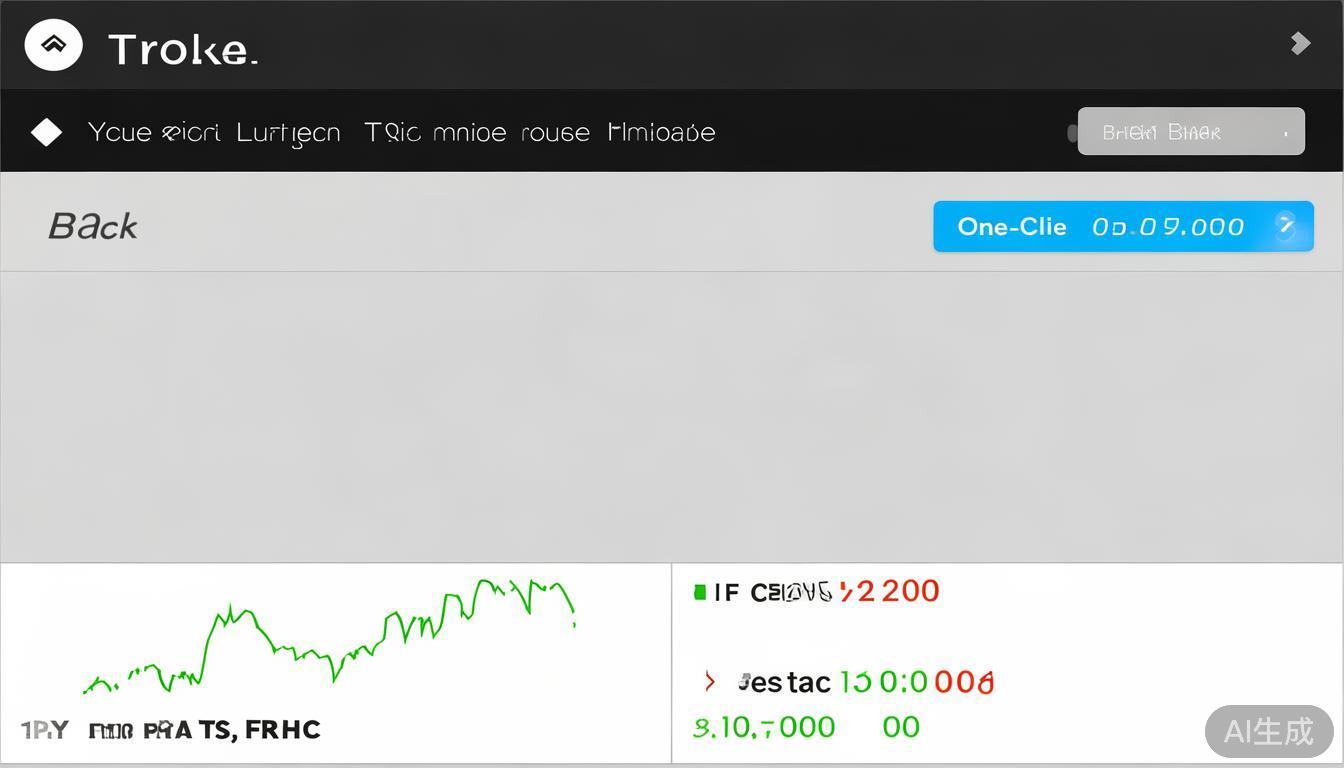Click the green square indicator beside IF

coord(700,592)
